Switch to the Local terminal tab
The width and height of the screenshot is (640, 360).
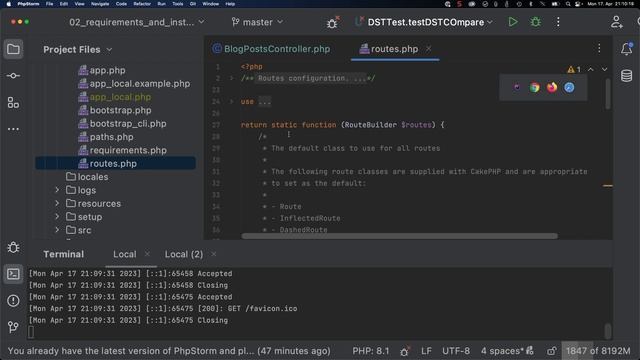(x=124, y=254)
